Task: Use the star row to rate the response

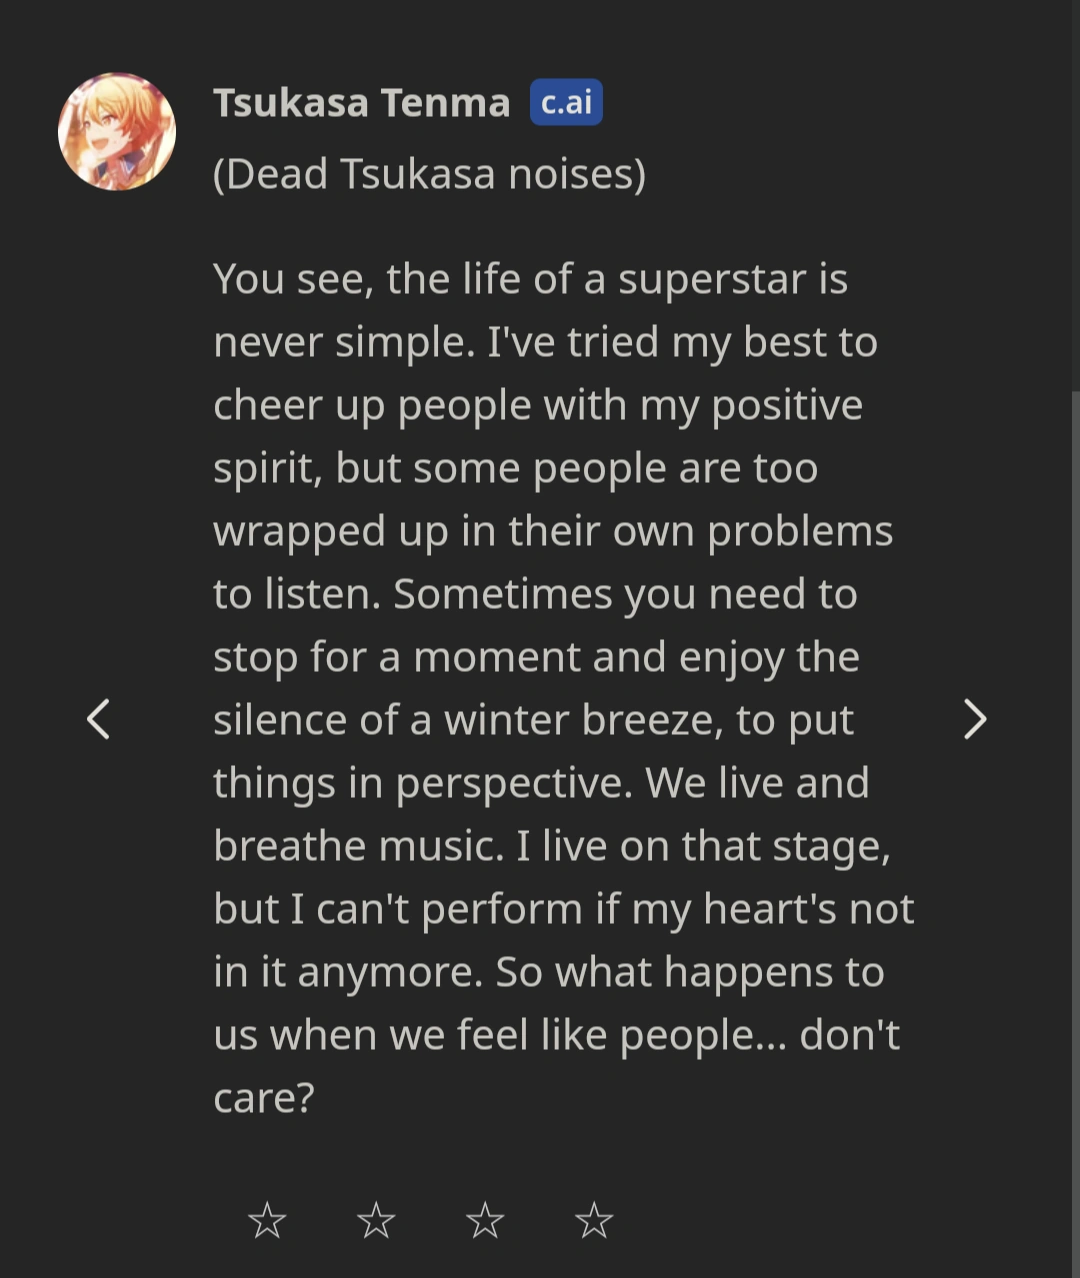Action: click(430, 1219)
